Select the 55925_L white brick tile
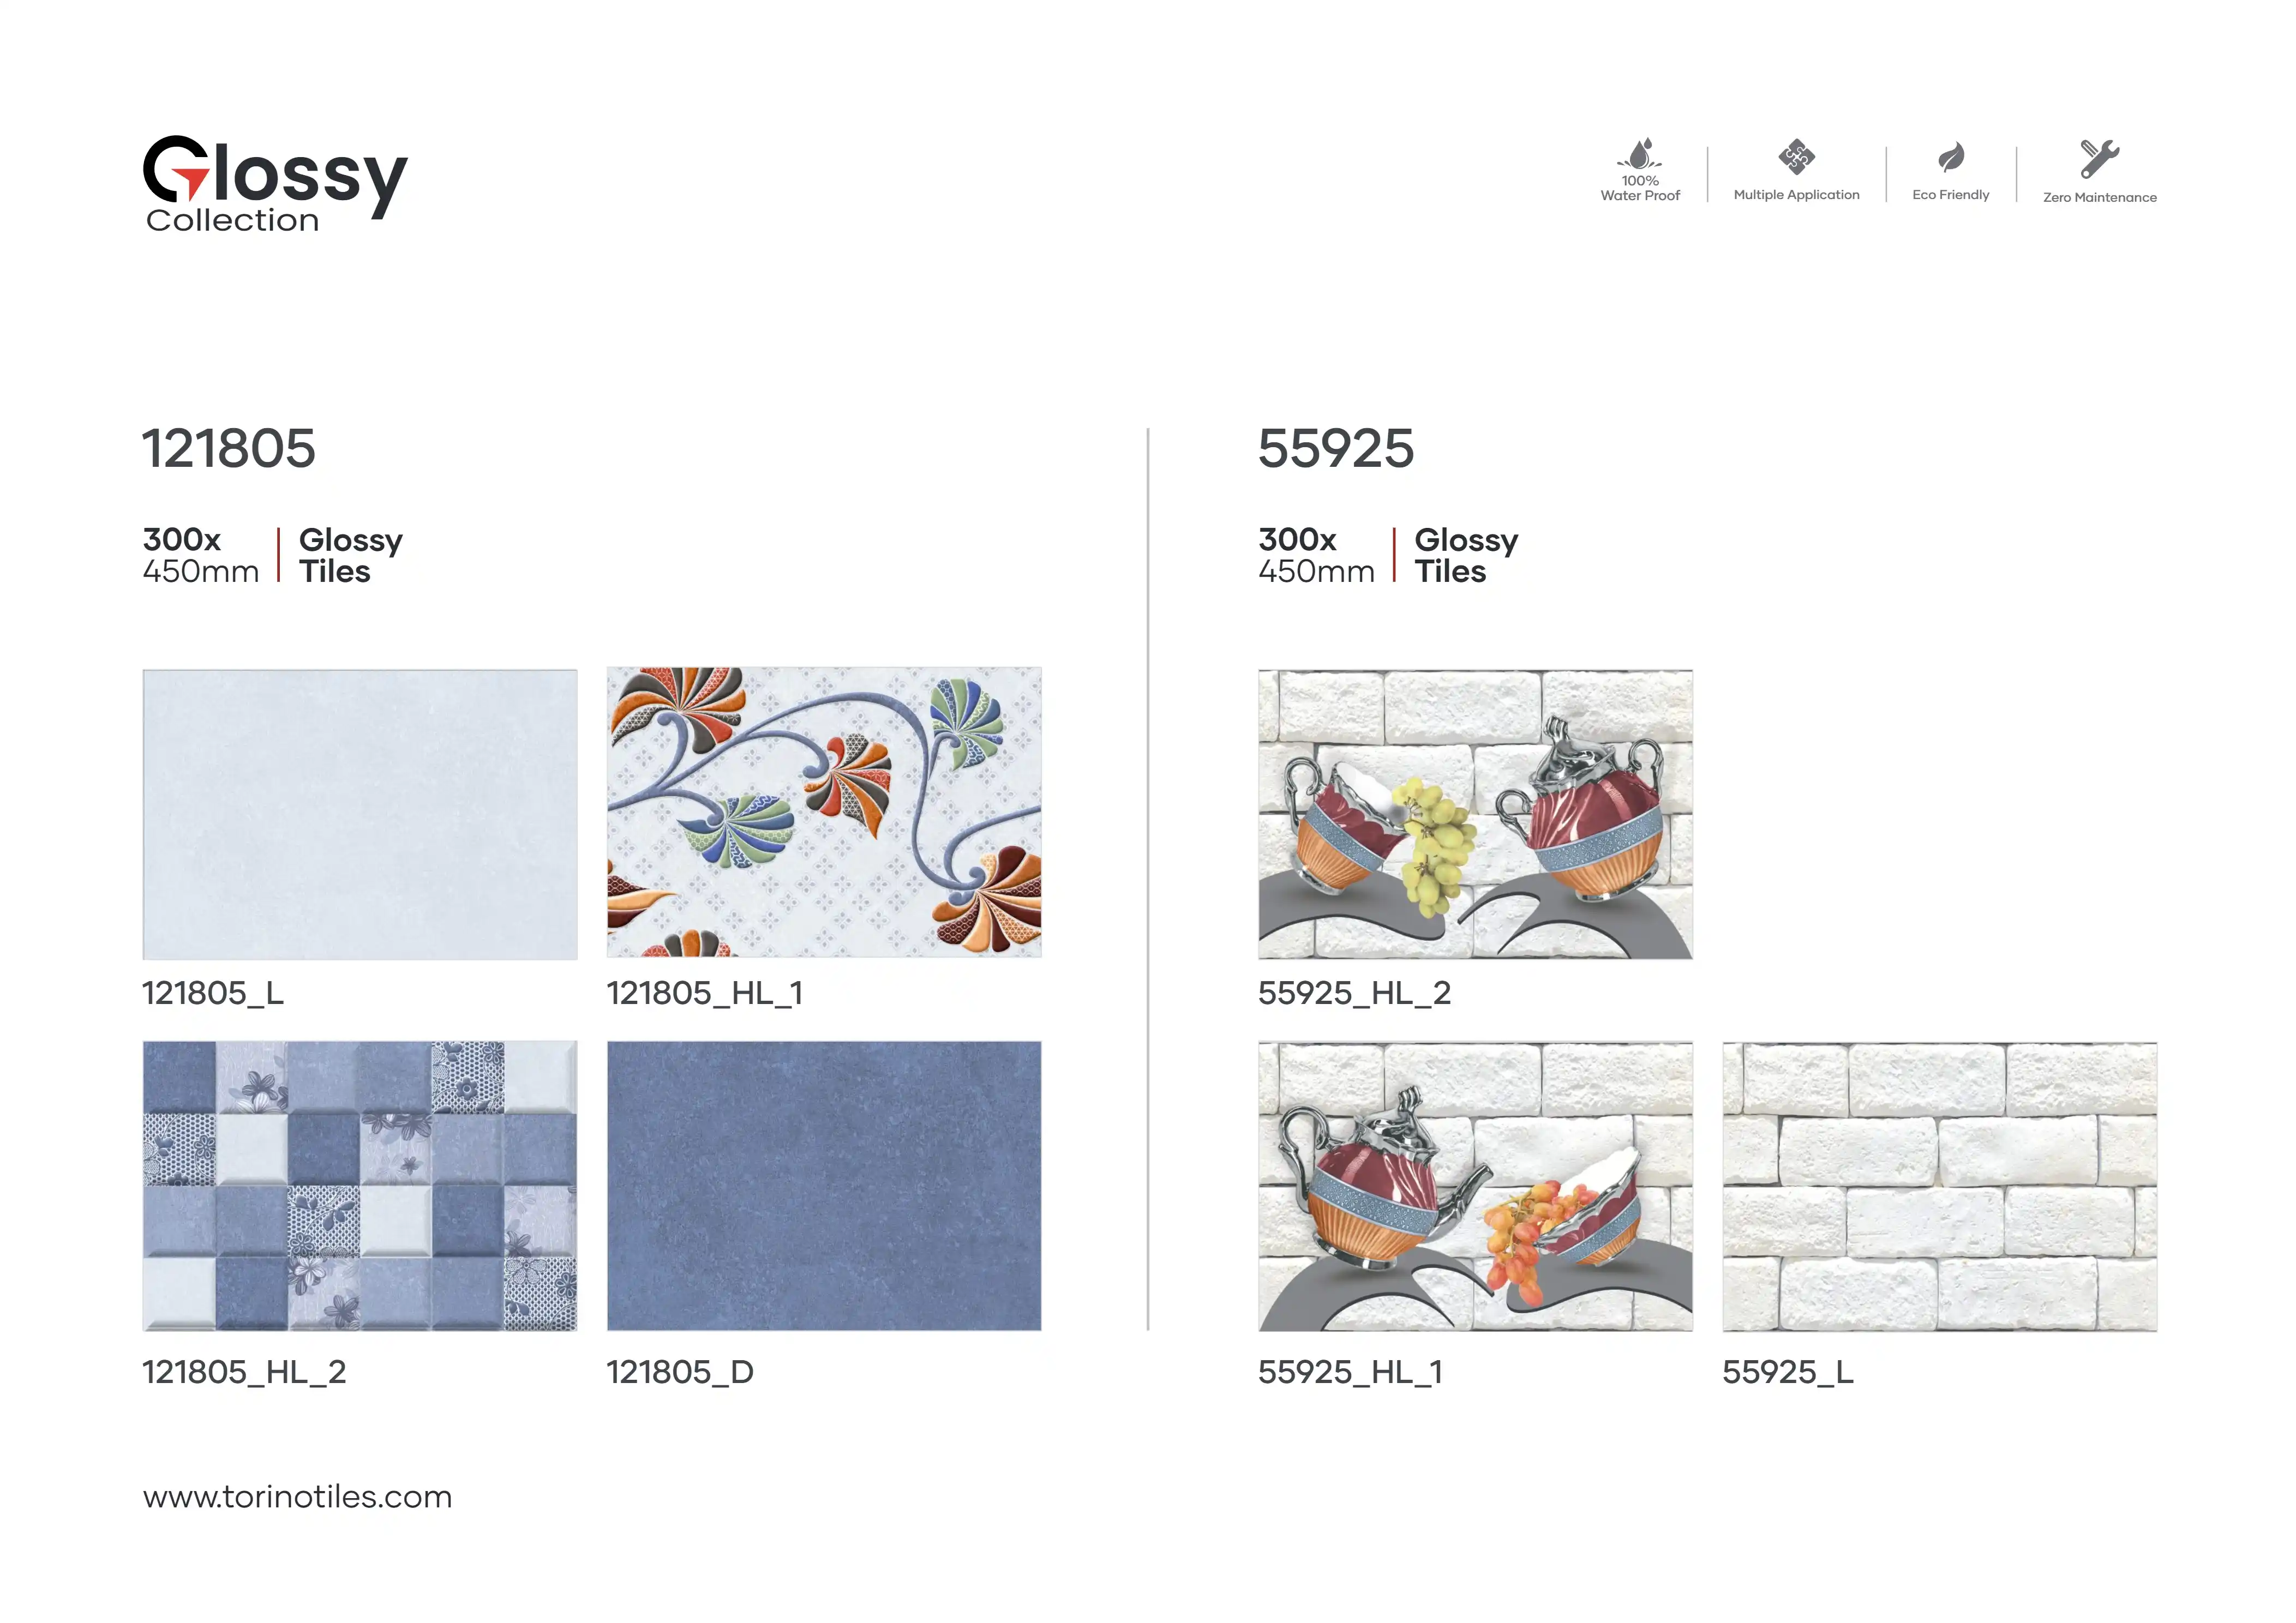This screenshot has height=1623, width=2296. pyautogui.click(x=1939, y=1186)
